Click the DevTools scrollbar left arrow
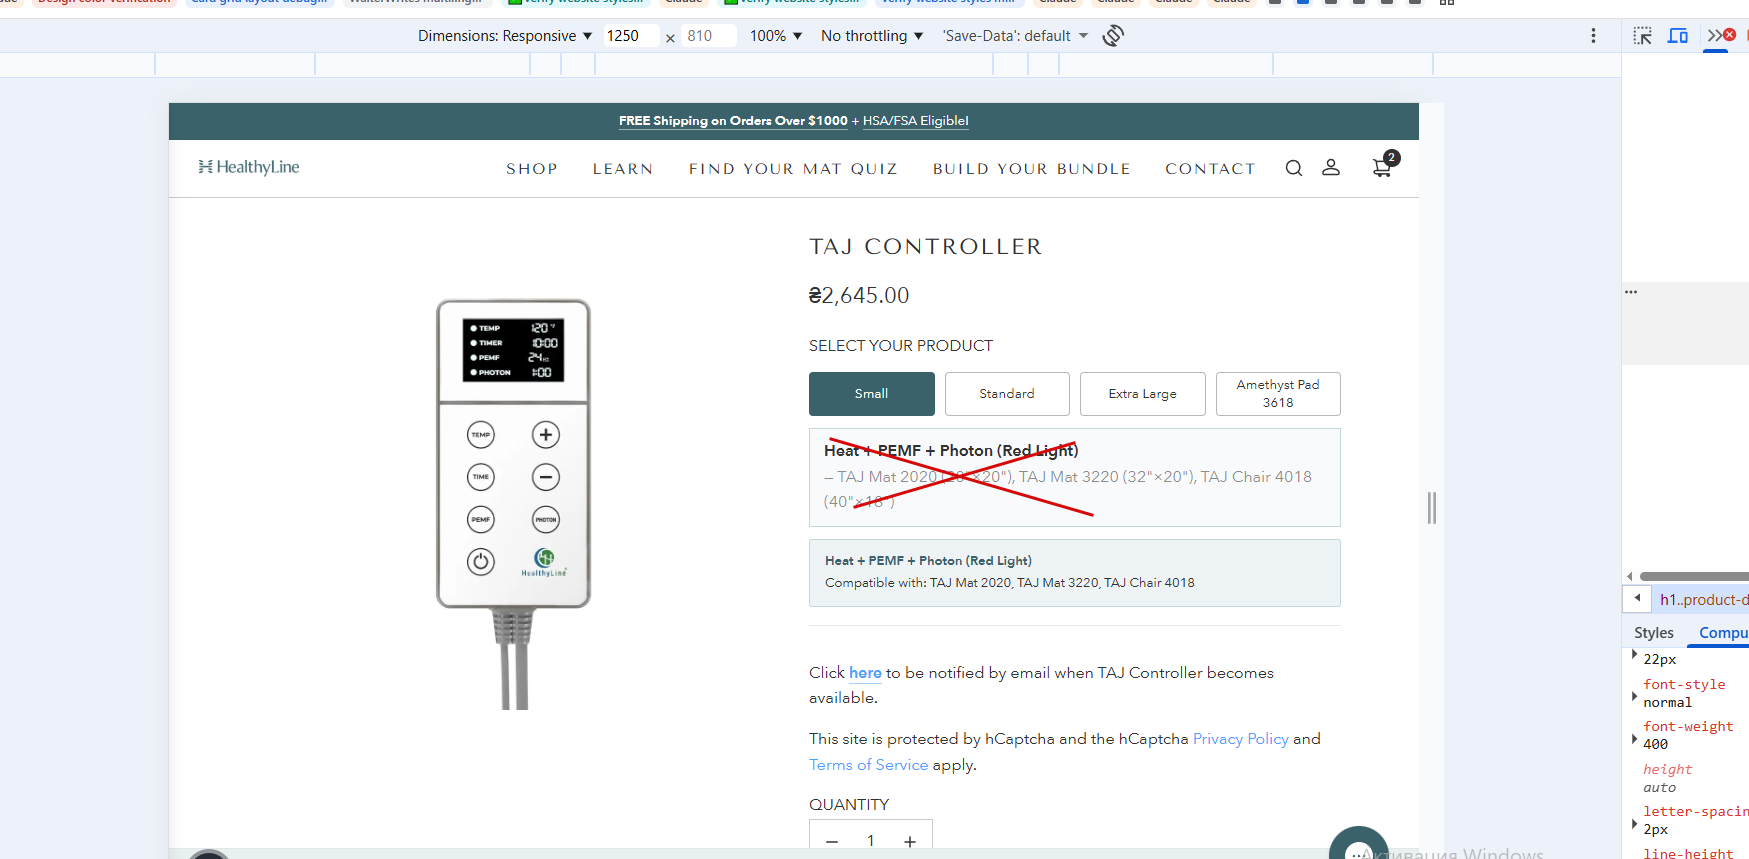The image size is (1749, 859). (1630, 576)
